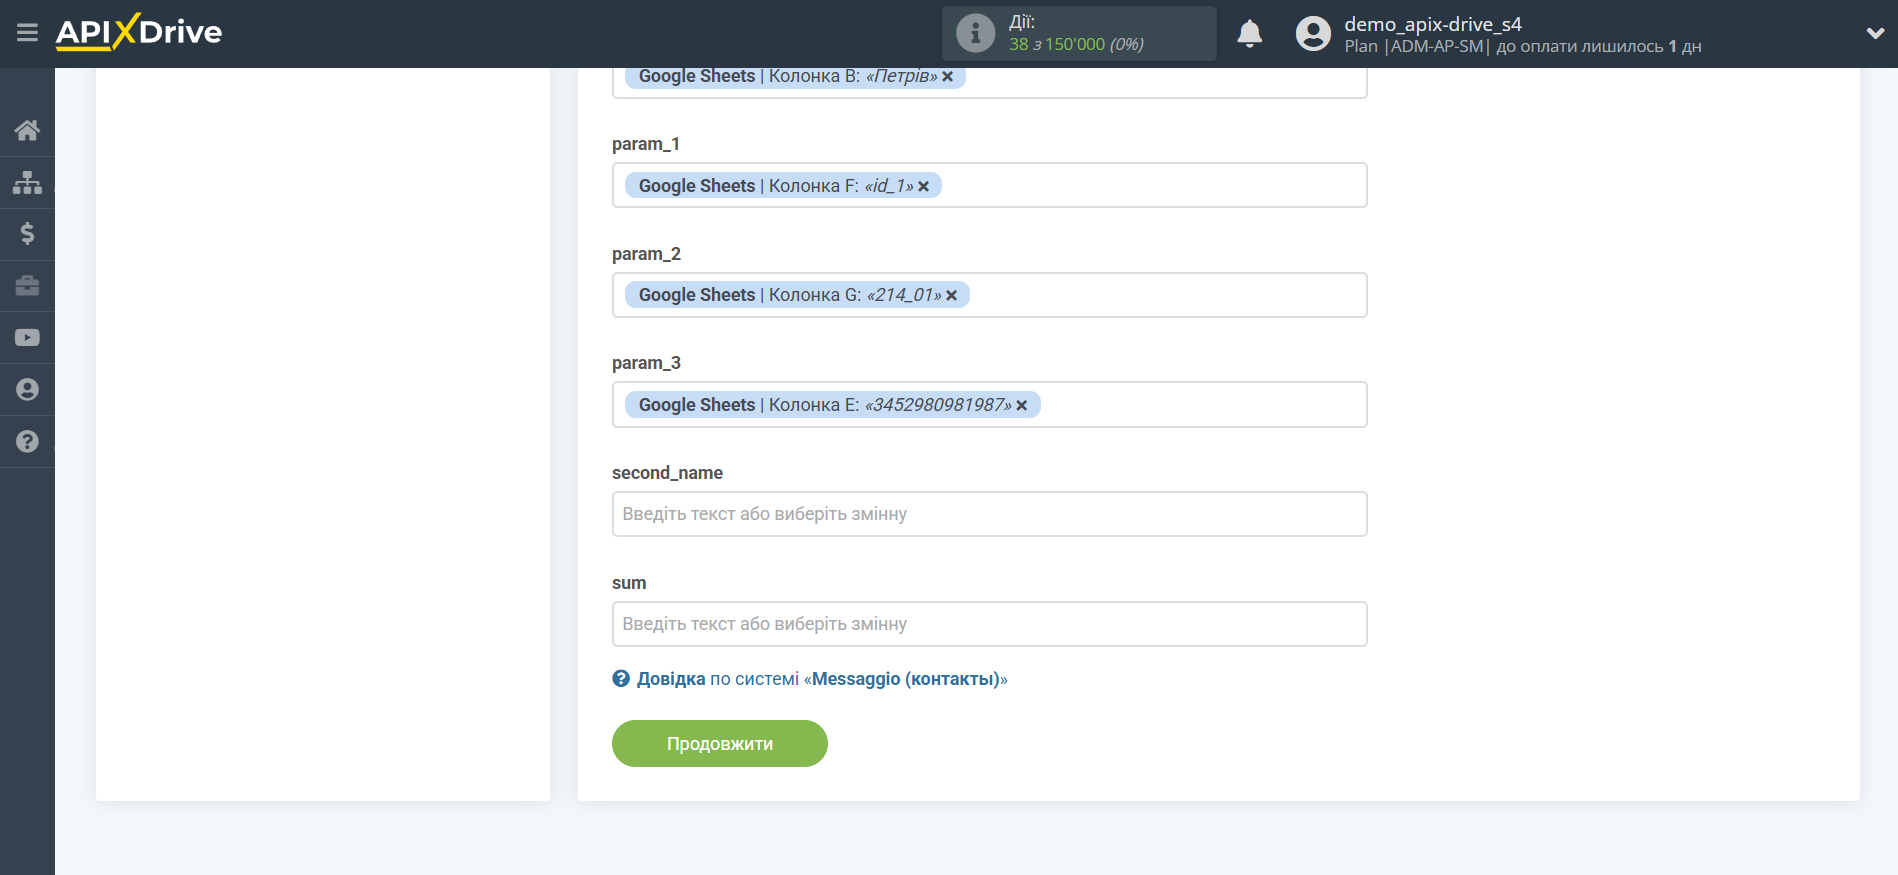Remove the Колонка B «Петрів» tag
This screenshot has width=1898, height=875.
948,77
